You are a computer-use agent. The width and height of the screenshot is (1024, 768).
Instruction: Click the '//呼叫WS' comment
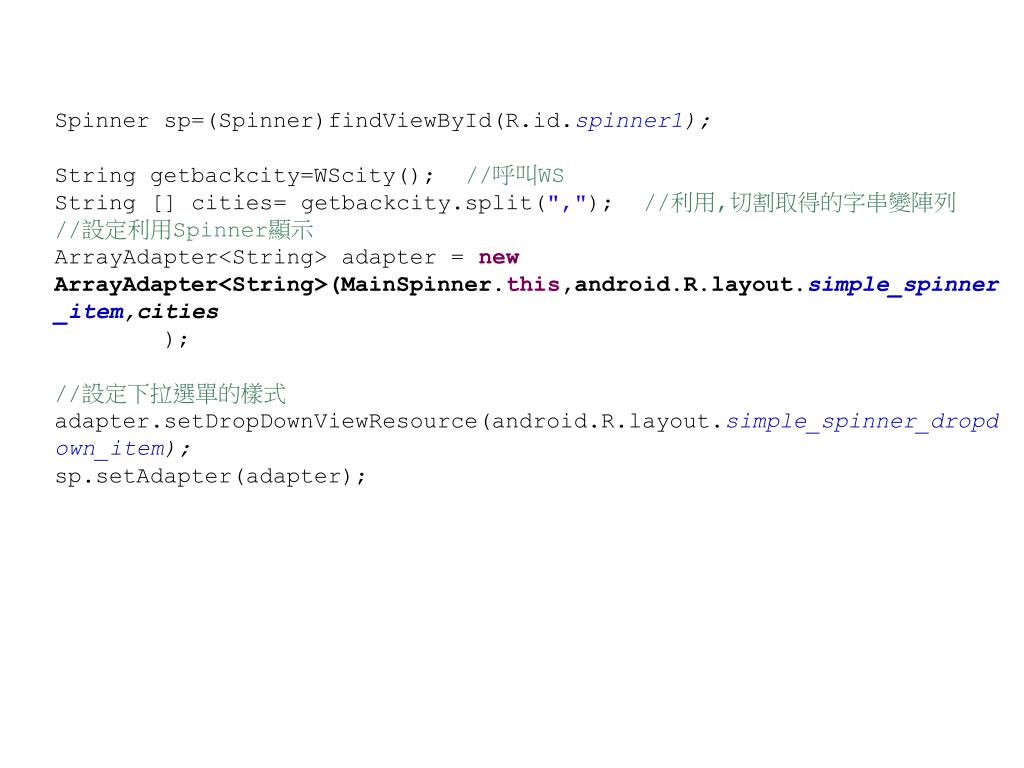tap(515, 176)
